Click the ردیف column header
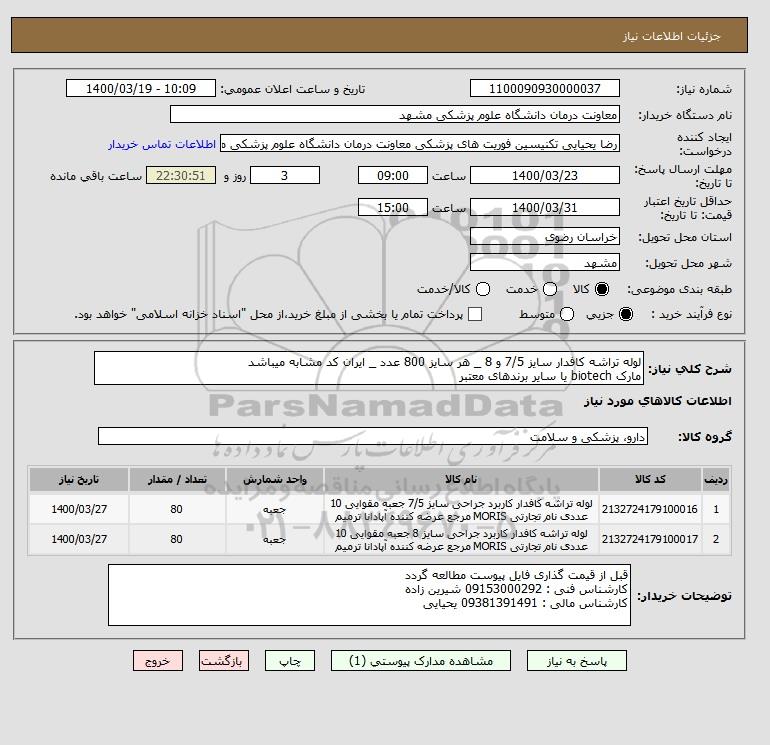This screenshot has width=770, height=745. click(x=715, y=479)
